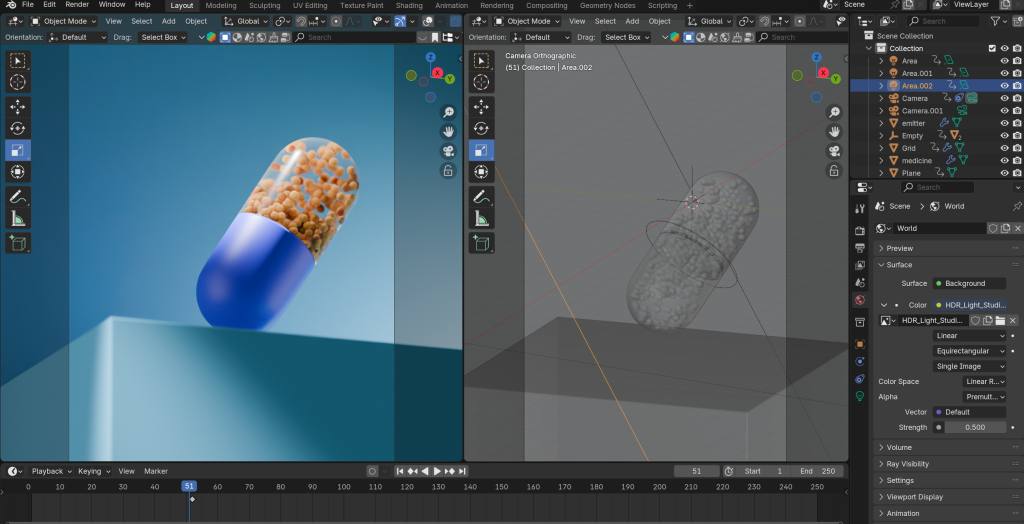This screenshot has width=1024, height=524.
Task: Activate the Annotate tool in left viewport
Action: click(x=18, y=197)
